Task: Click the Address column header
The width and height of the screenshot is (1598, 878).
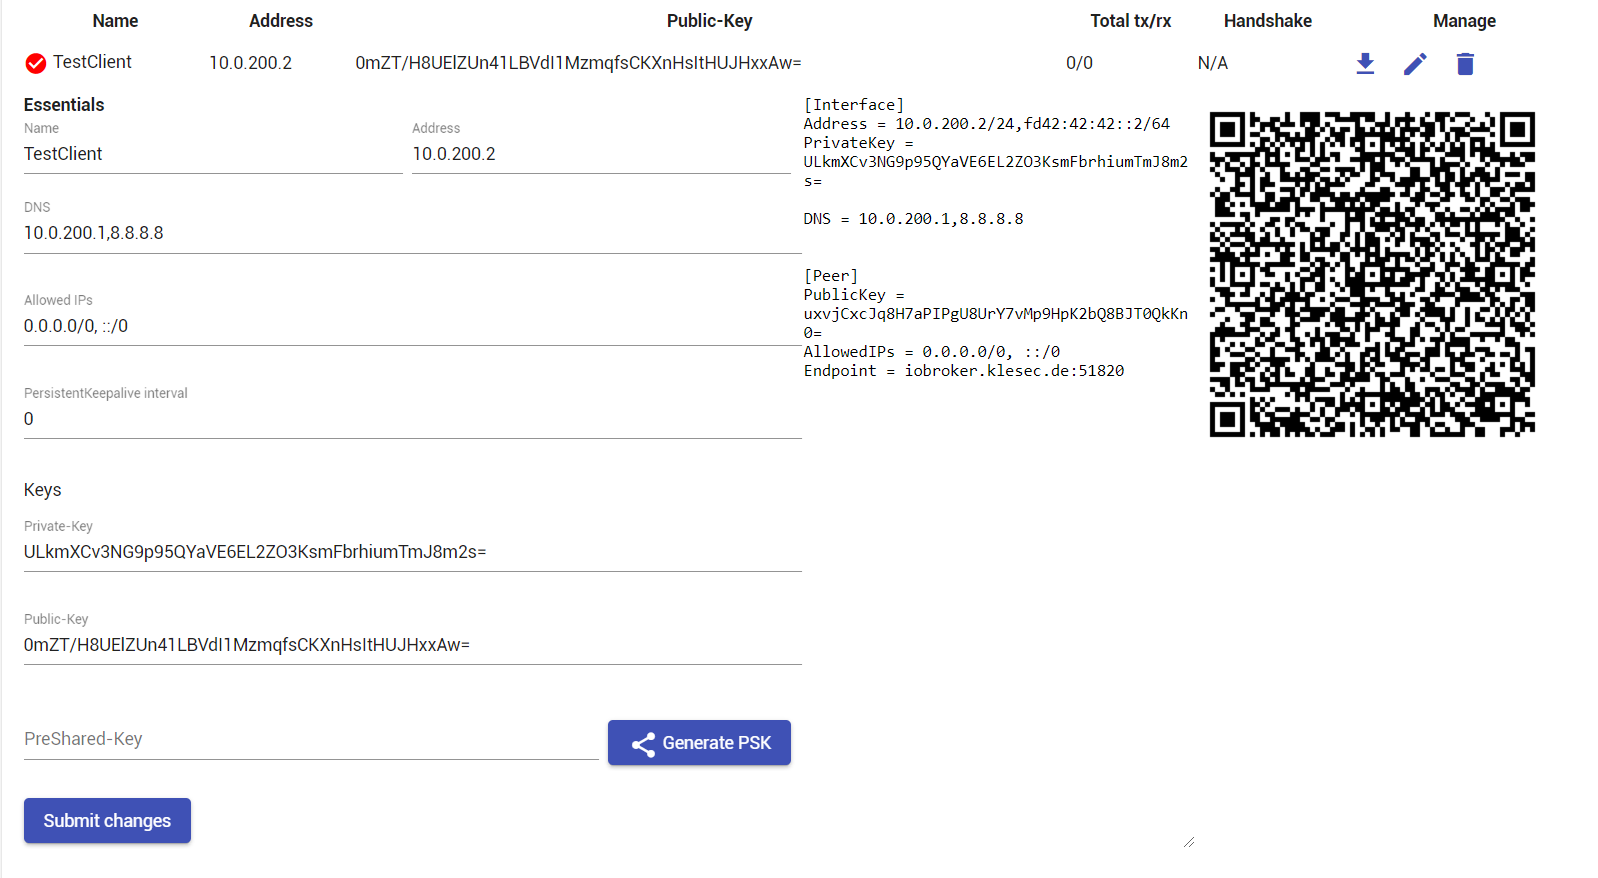Action: pyautogui.click(x=281, y=21)
